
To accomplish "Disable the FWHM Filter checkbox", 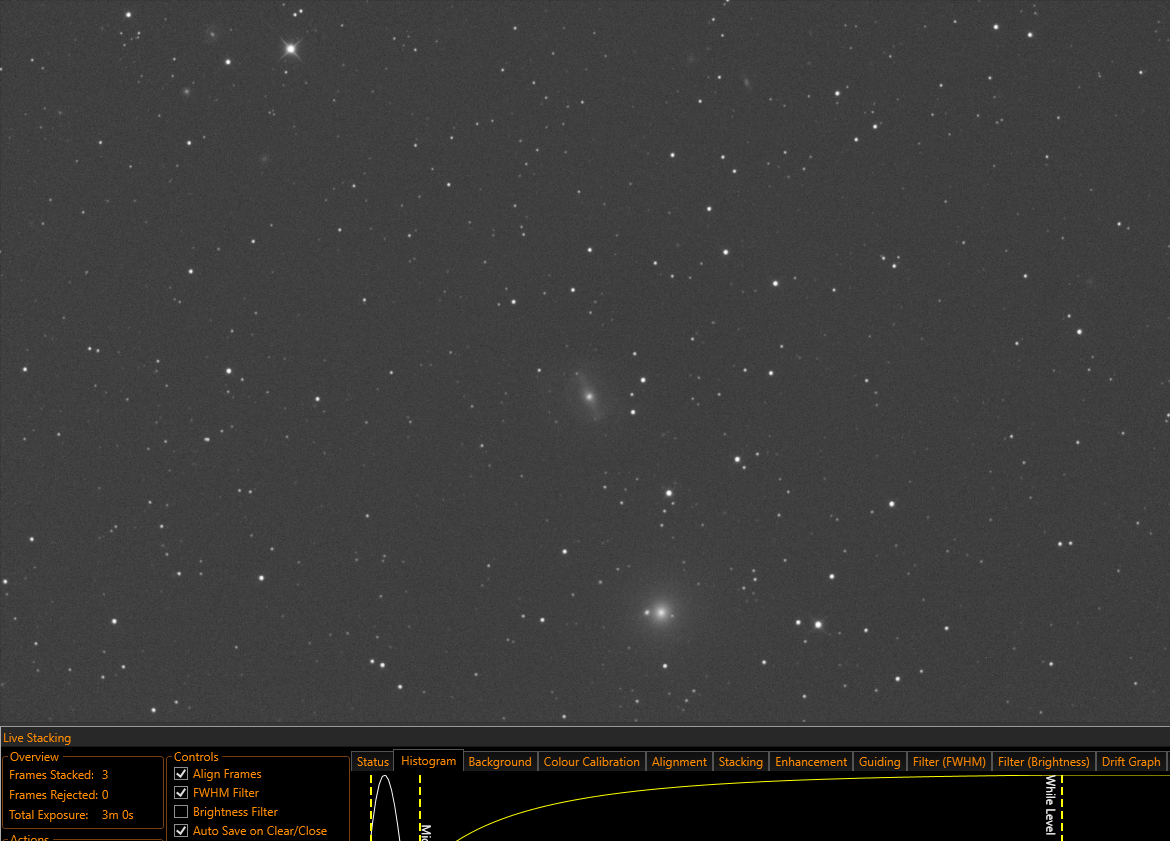I will [x=181, y=792].
